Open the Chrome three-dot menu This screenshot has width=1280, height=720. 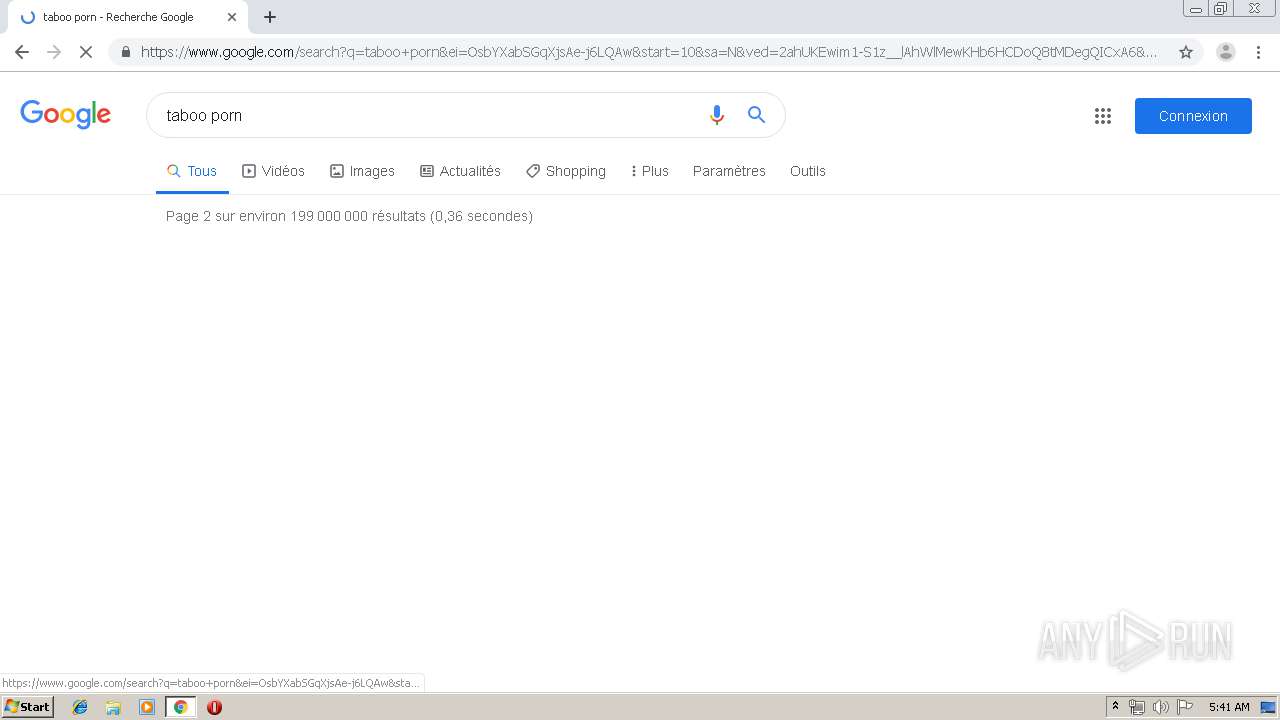(1258, 52)
